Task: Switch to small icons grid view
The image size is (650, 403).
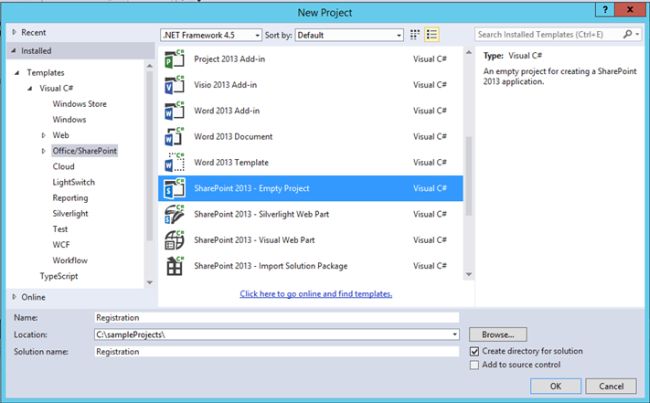Action: [x=415, y=35]
